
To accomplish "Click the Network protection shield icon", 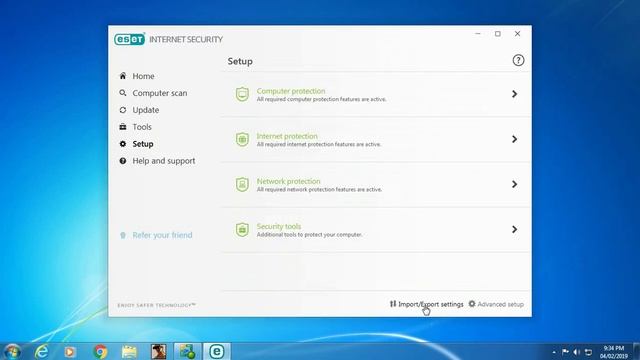I will click(x=242, y=184).
